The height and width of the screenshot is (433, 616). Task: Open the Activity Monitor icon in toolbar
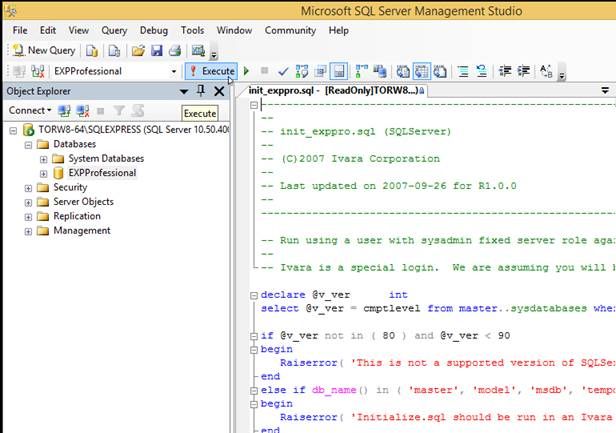point(198,51)
